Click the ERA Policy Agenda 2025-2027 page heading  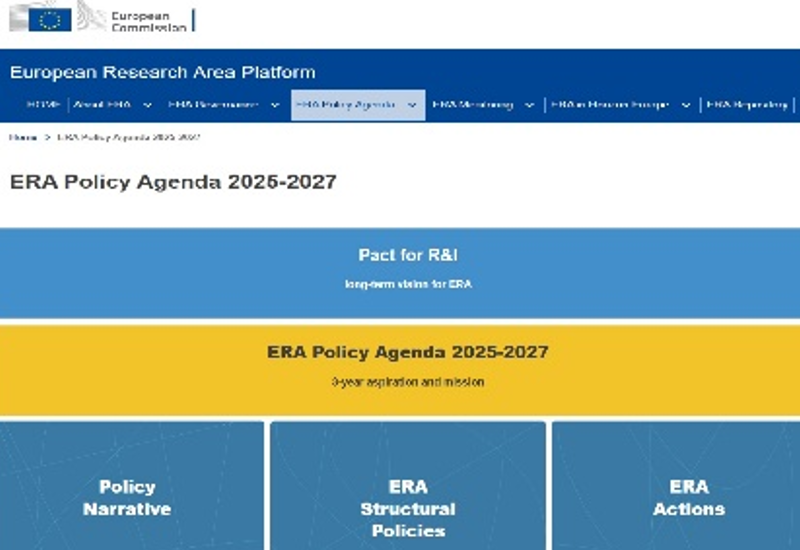173,182
